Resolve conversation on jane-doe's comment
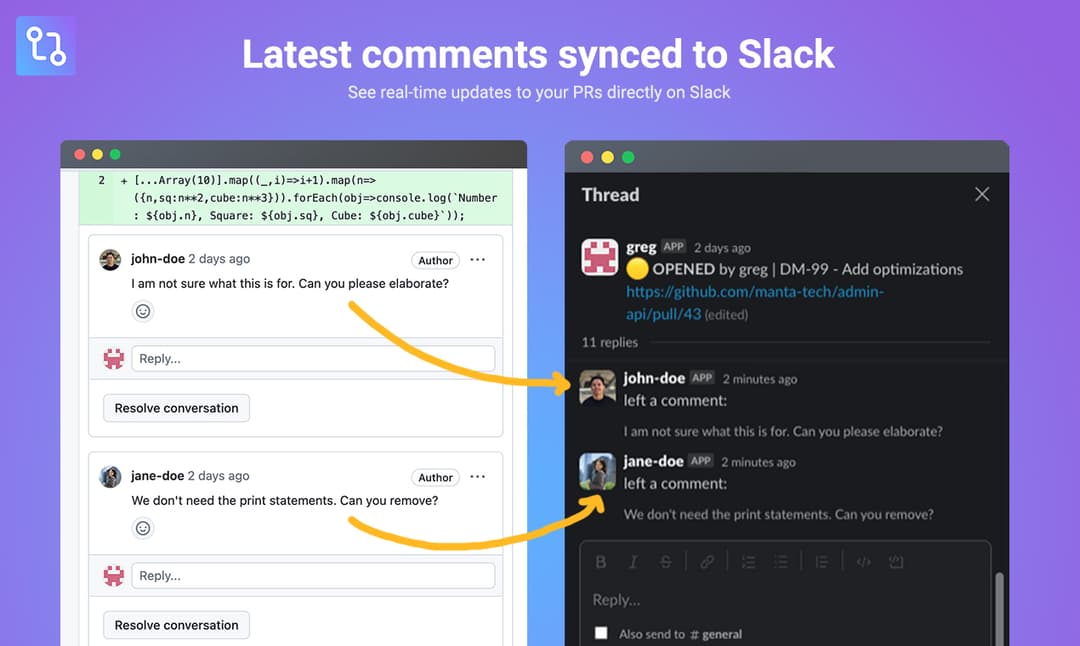Screen dimensions: 1080x646 (x=176, y=625)
